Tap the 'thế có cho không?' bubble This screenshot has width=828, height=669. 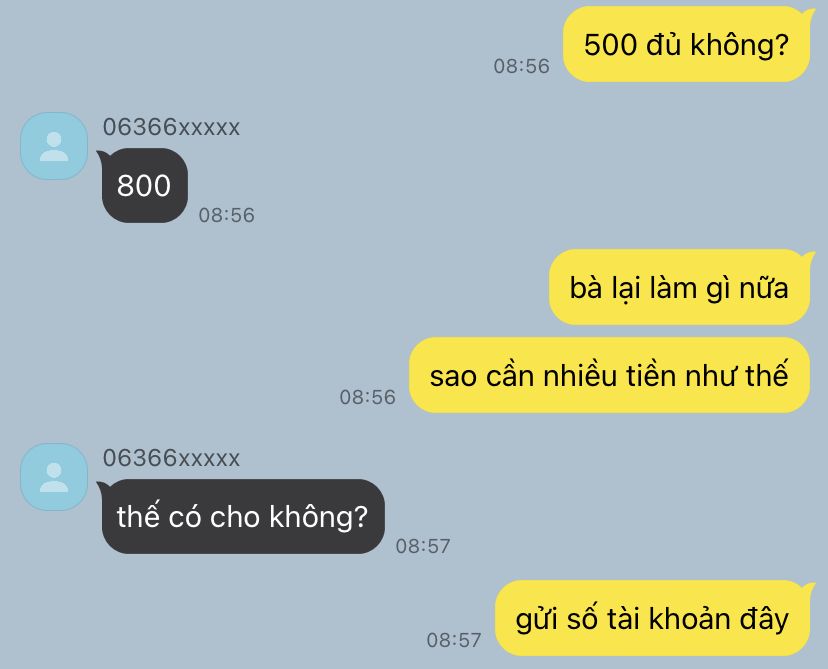tap(242, 516)
